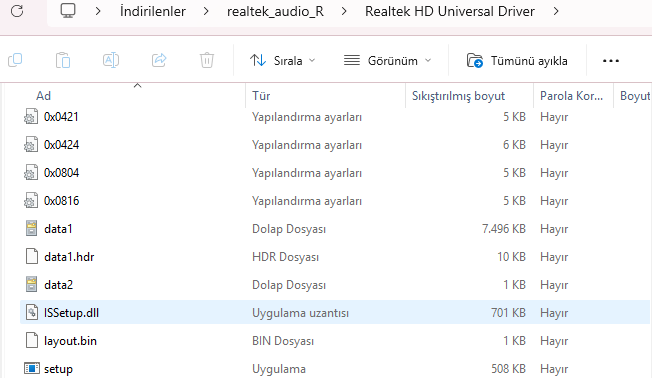
Task: Click the Dolap Dosyası type of data2
Action: click(x=289, y=285)
